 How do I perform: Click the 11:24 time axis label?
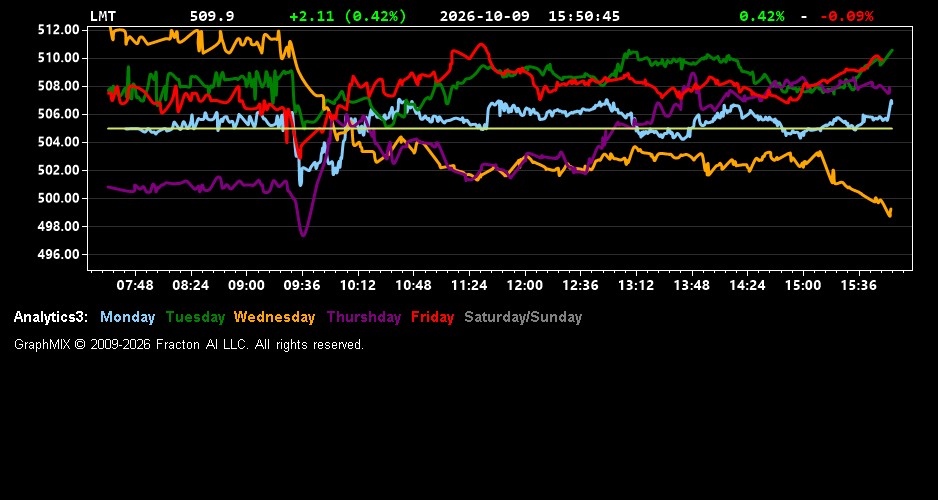(x=469, y=285)
